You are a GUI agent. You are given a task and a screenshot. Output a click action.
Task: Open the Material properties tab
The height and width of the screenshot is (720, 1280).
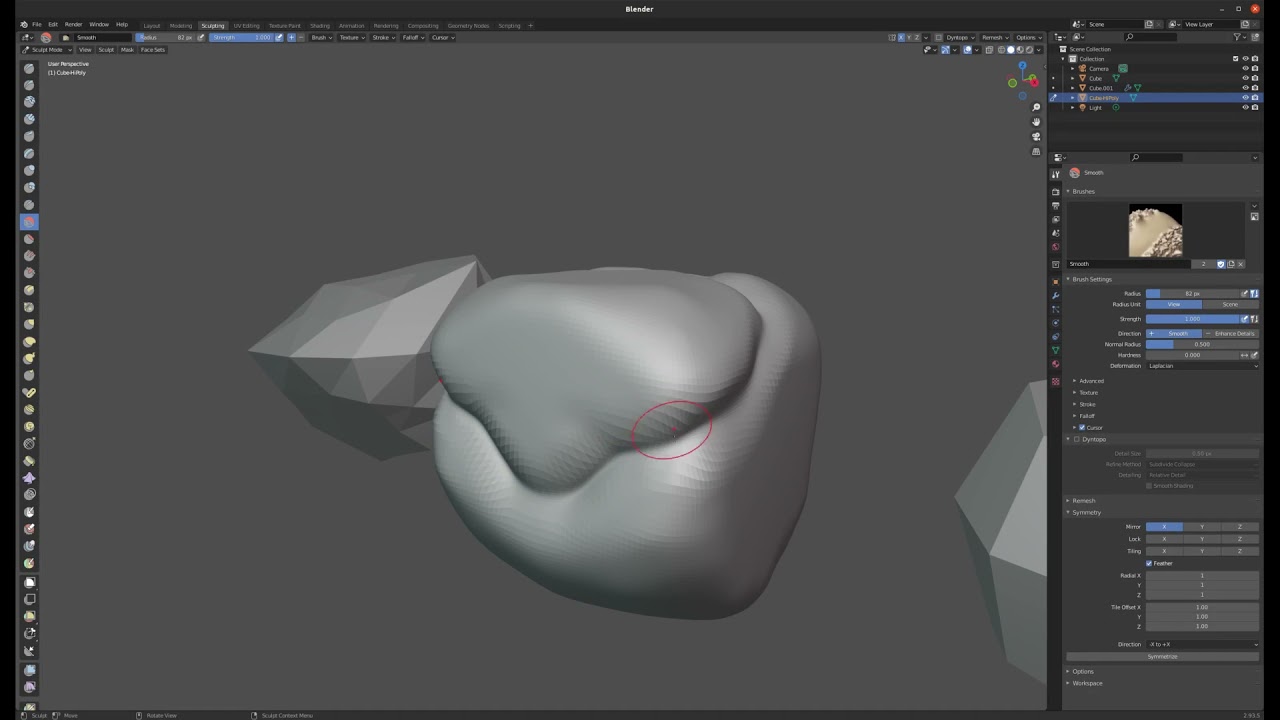click(1055, 364)
